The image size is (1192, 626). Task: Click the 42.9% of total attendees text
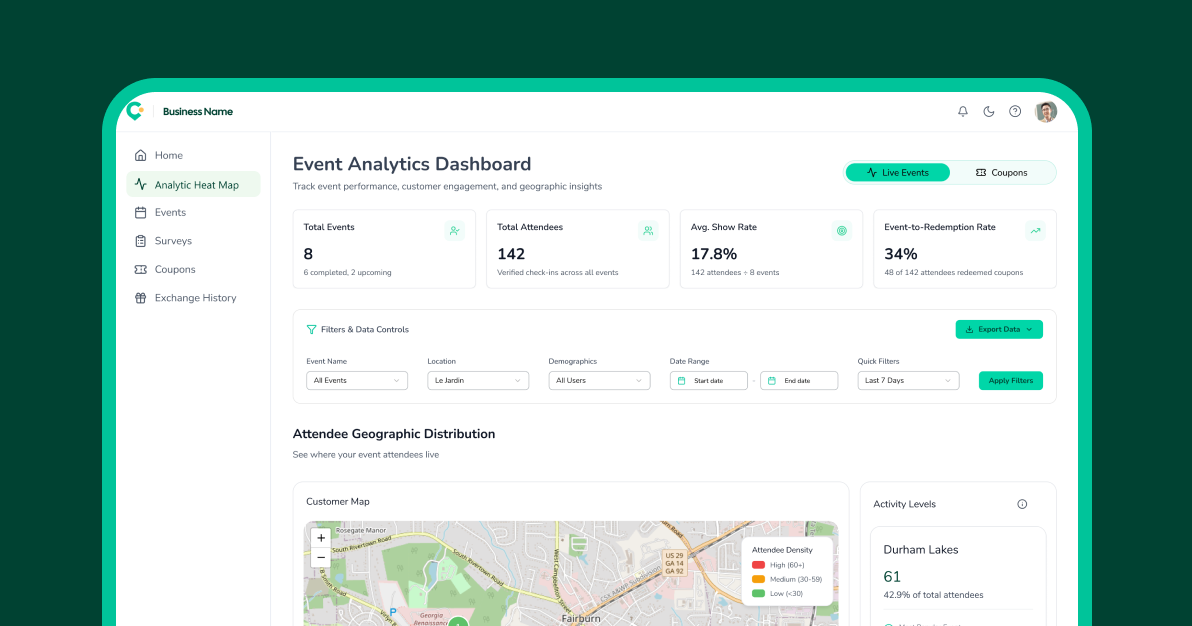(933, 595)
